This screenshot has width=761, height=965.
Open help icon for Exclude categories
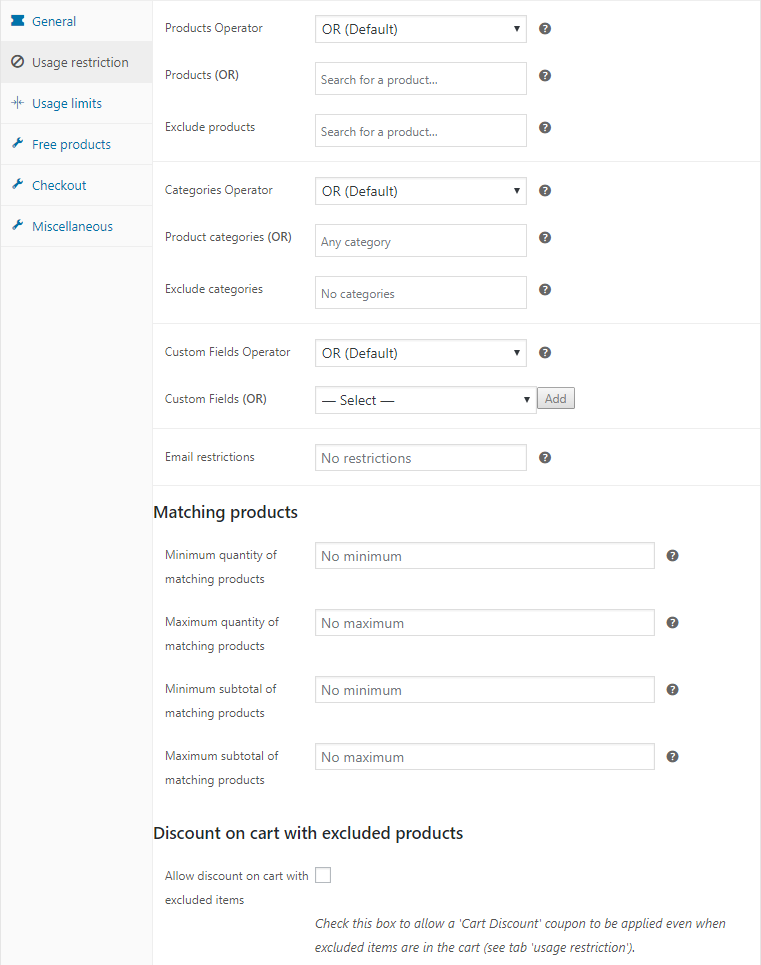(544, 288)
